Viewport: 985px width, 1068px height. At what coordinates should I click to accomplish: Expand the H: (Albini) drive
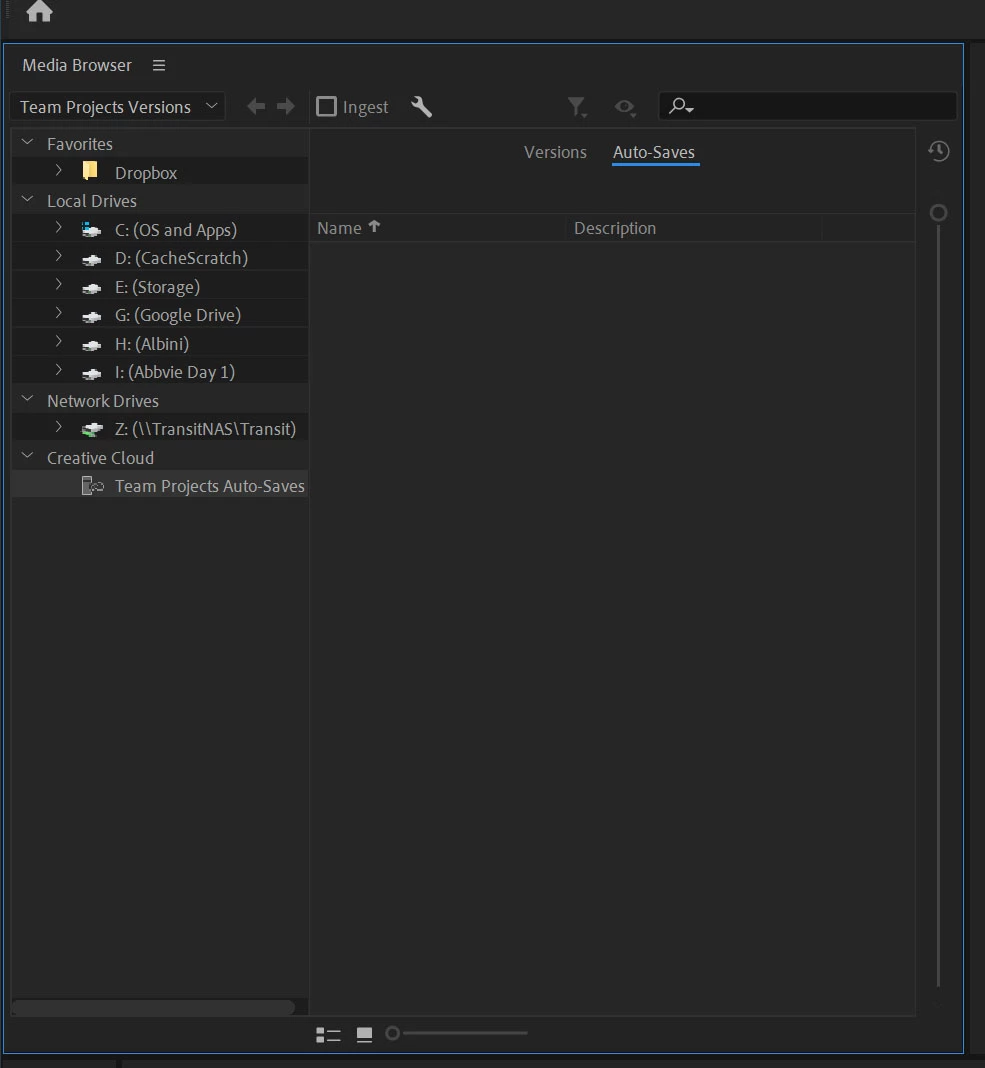coord(59,342)
